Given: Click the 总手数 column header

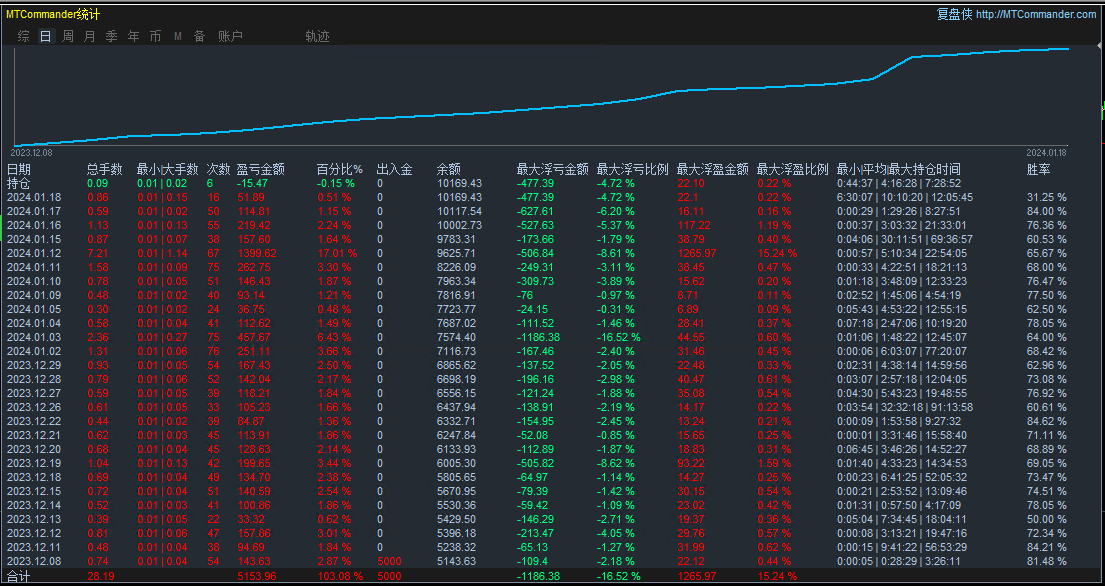Looking at the screenshot, I should (x=104, y=169).
